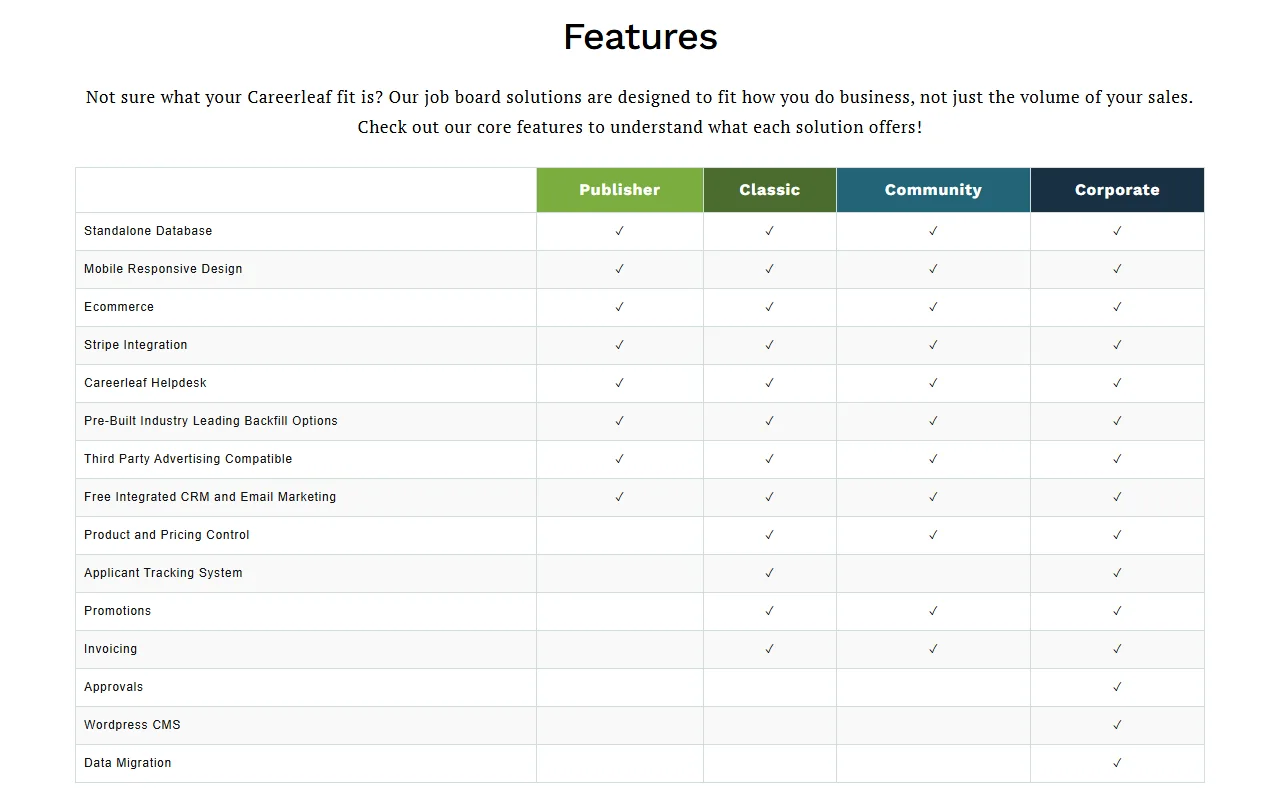Click the Publisher column header
This screenshot has height=799, width=1280.
point(620,190)
